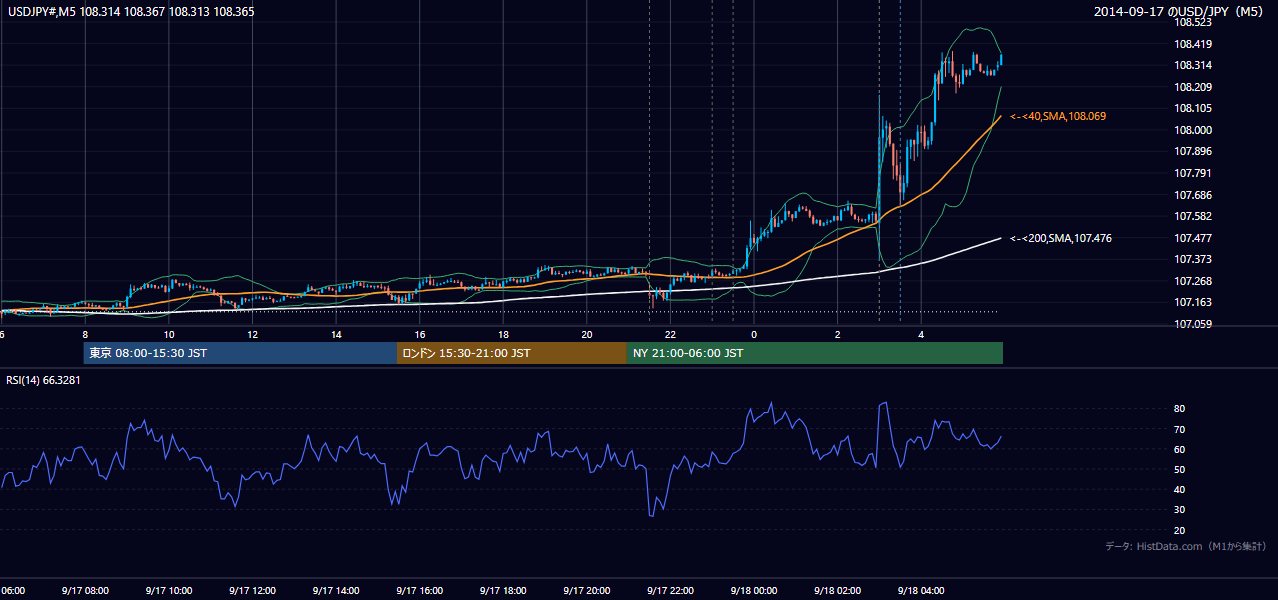This screenshot has height=600, width=1278.
Task: Click the 9/18 00:00 date axis label
Action: coord(753,591)
